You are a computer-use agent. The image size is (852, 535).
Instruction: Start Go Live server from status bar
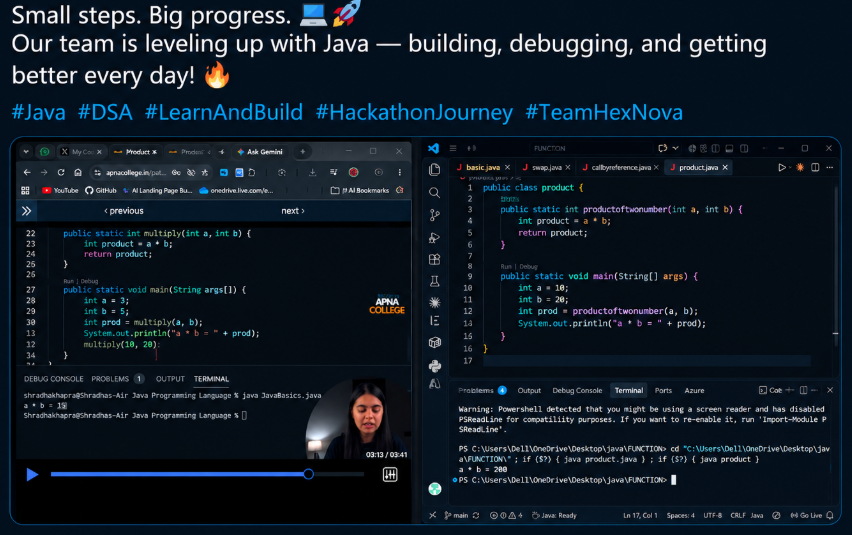pyautogui.click(x=806, y=515)
